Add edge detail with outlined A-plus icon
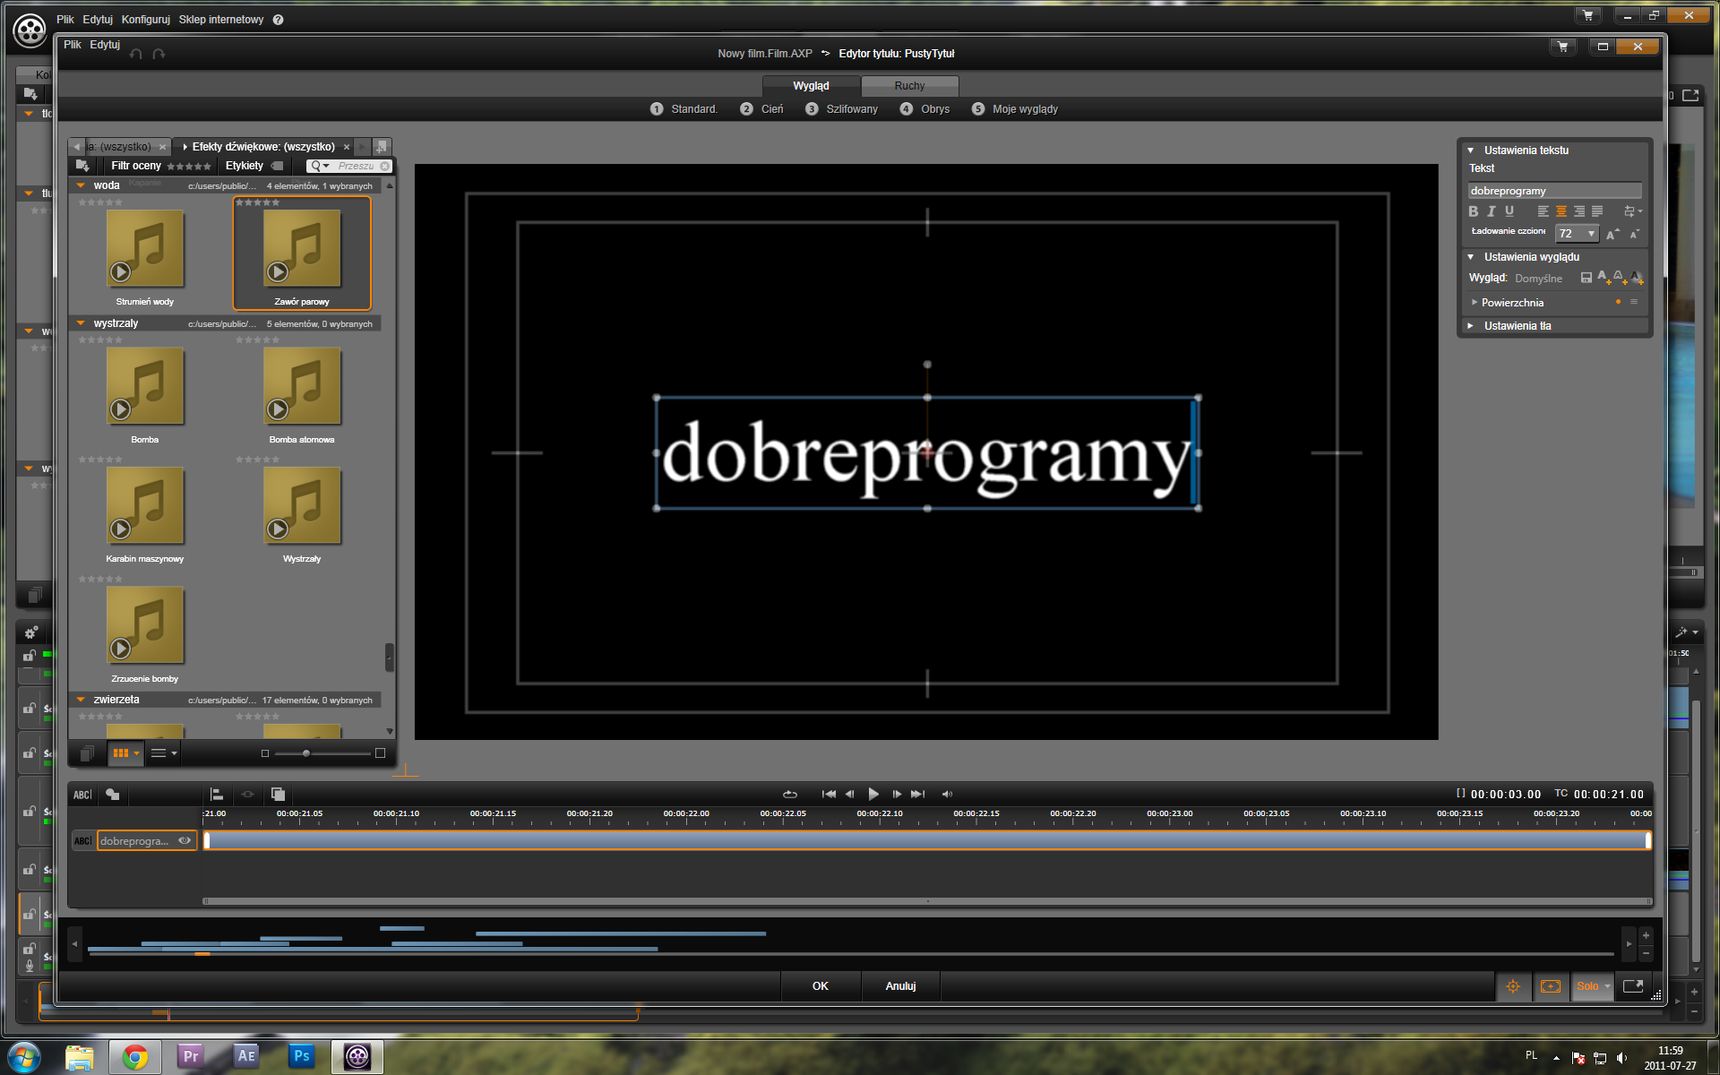Viewport: 1720px width, 1075px height. tap(1620, 277)
